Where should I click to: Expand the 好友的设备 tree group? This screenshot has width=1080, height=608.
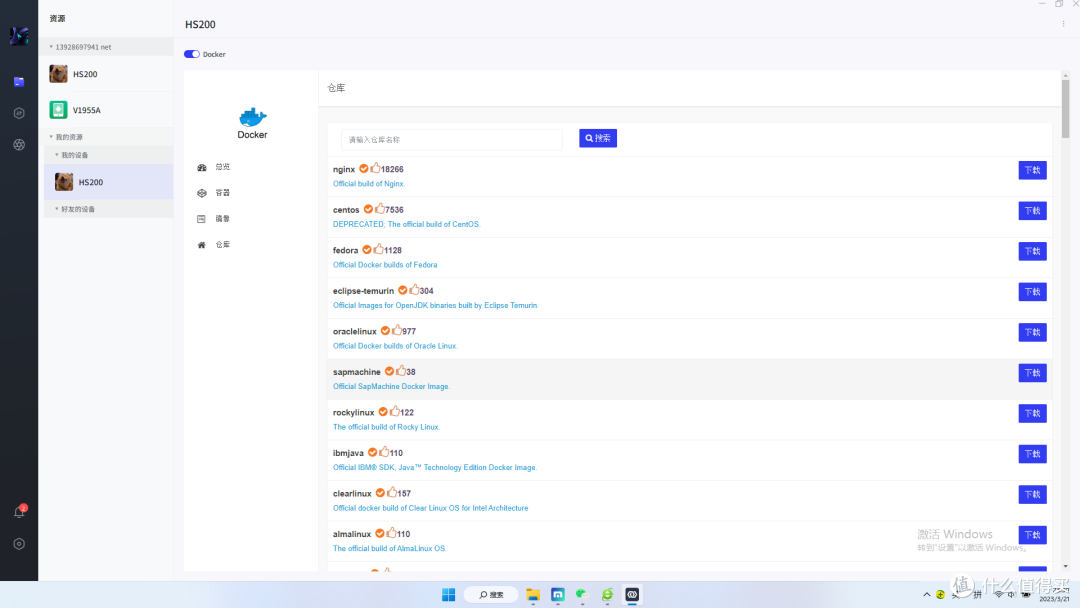[x=56, y=209]
